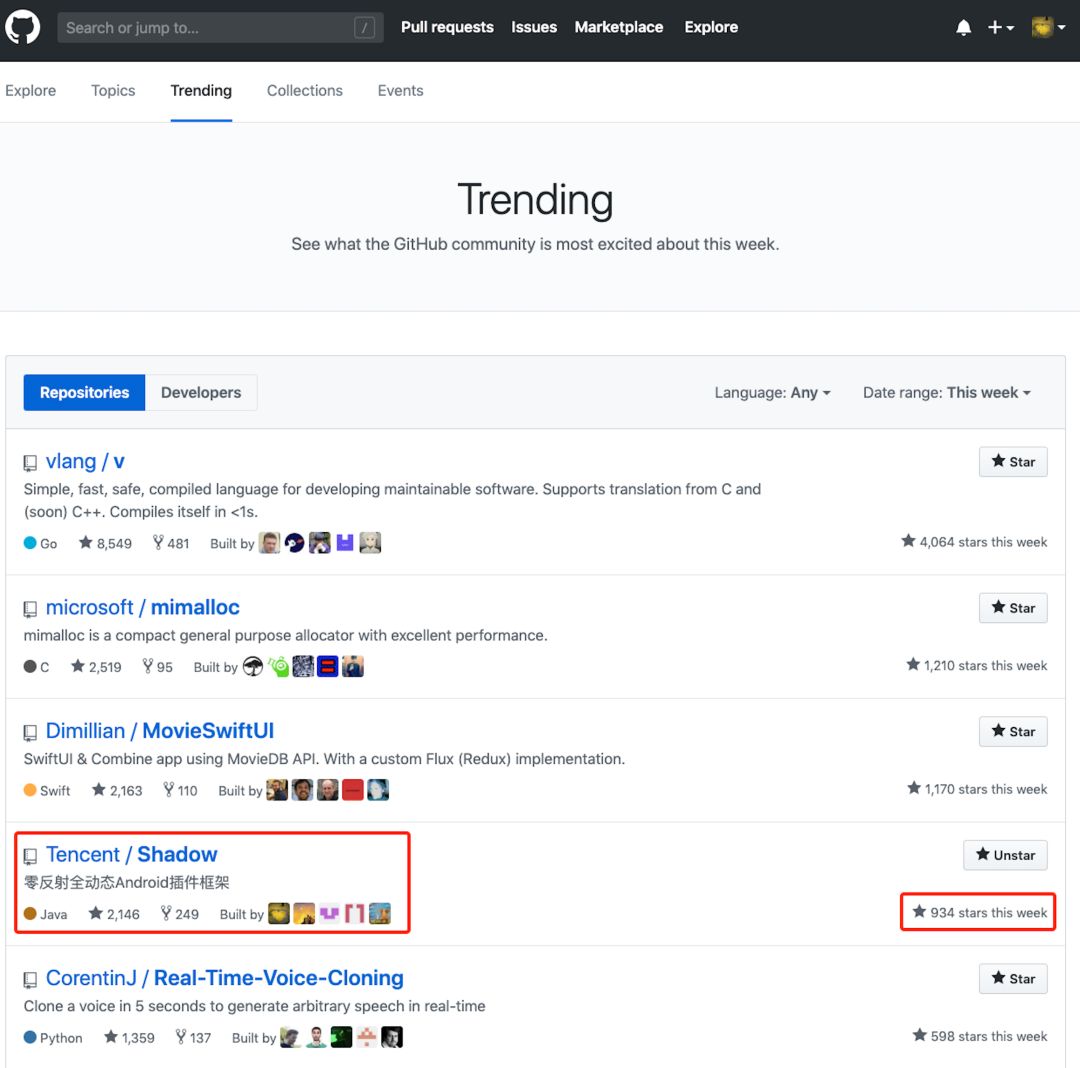The height and width of the screenshot is (1068, 1080).
Task: Open Issues in header
Action: coord(534,28)
